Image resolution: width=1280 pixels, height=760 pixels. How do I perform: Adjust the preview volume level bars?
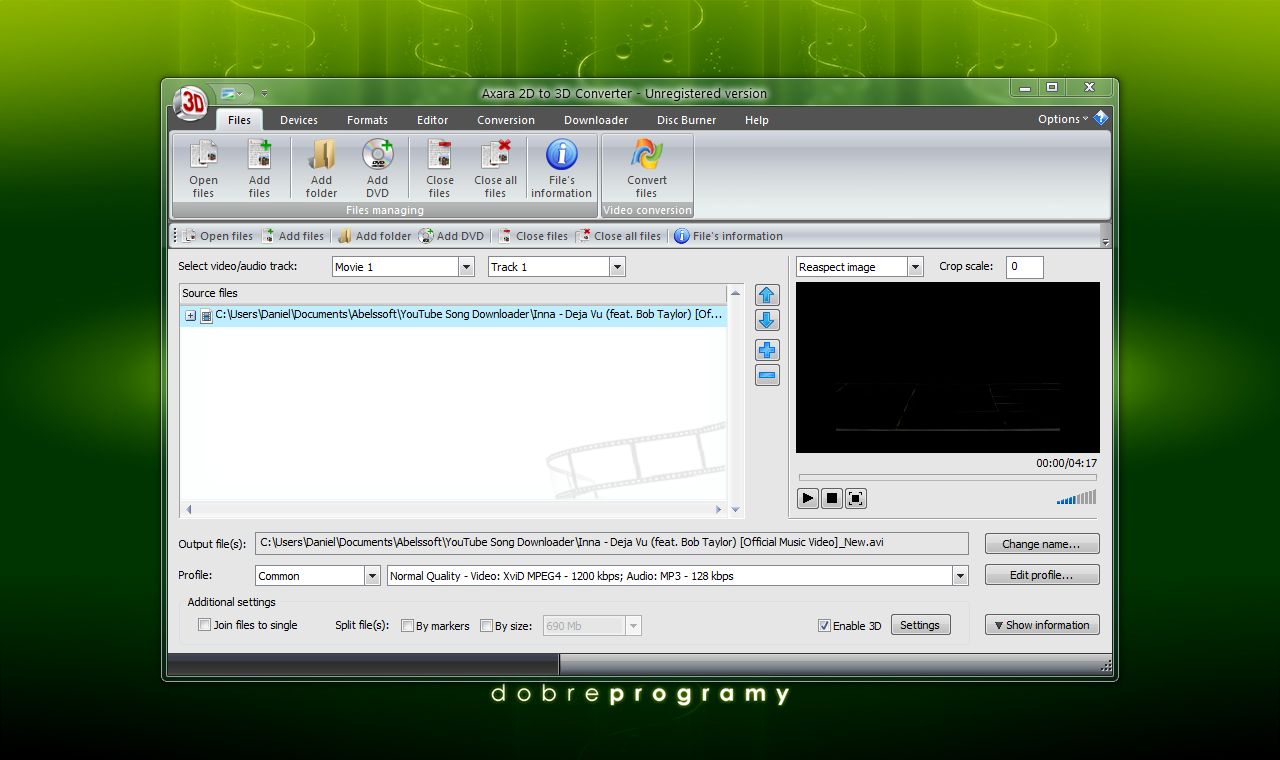pos(1076,497)
